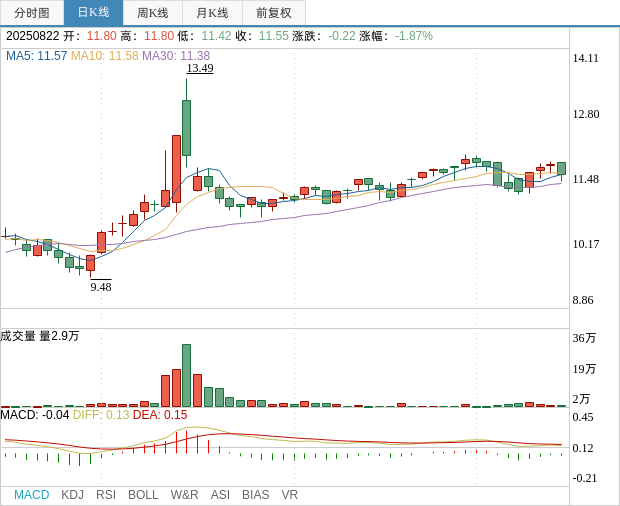Click the 2万 volume axis label
Image resolution: width=620 pixels, height=506 pixels.
581,399
